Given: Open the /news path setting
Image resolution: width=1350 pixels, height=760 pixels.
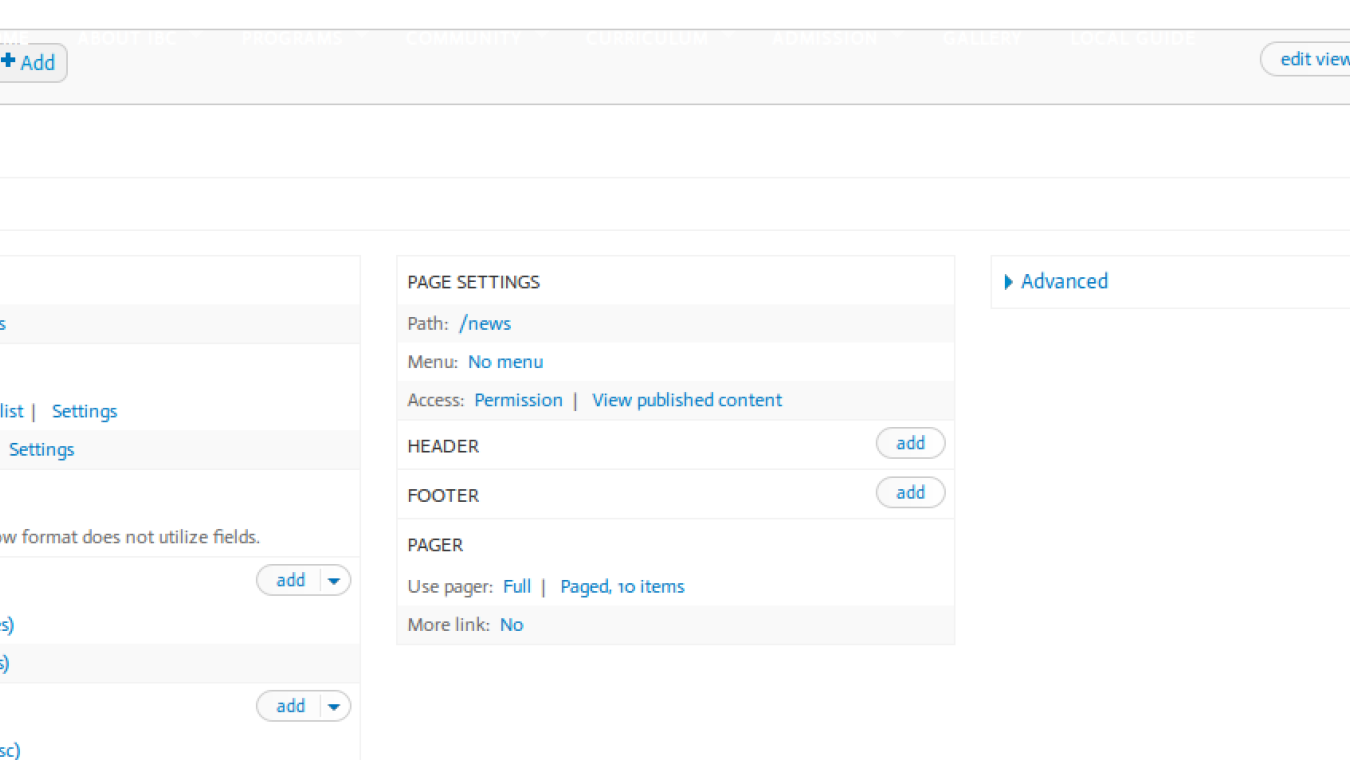Looking at the screenshot, I should (x=485, y=323).
